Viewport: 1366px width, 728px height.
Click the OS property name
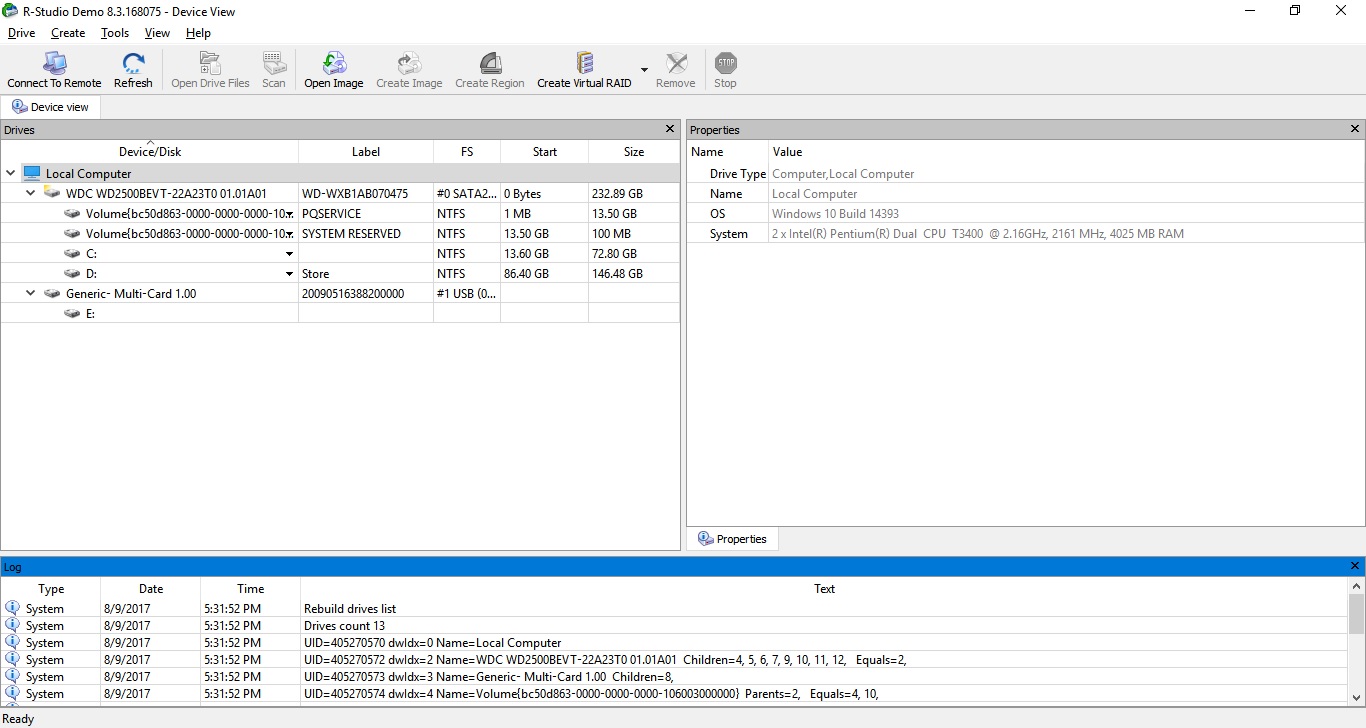click(717, 214)
